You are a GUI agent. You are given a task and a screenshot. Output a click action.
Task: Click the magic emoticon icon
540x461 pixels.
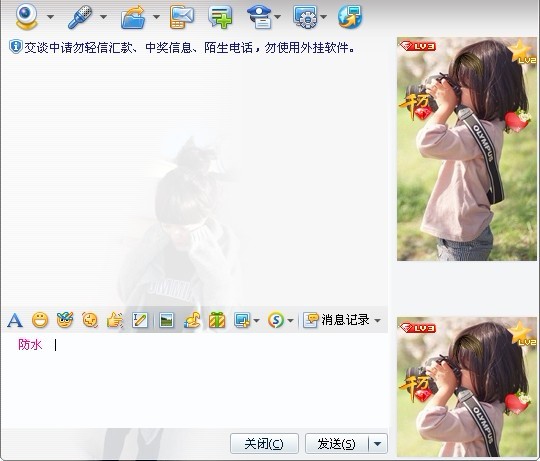pos(65,320)
